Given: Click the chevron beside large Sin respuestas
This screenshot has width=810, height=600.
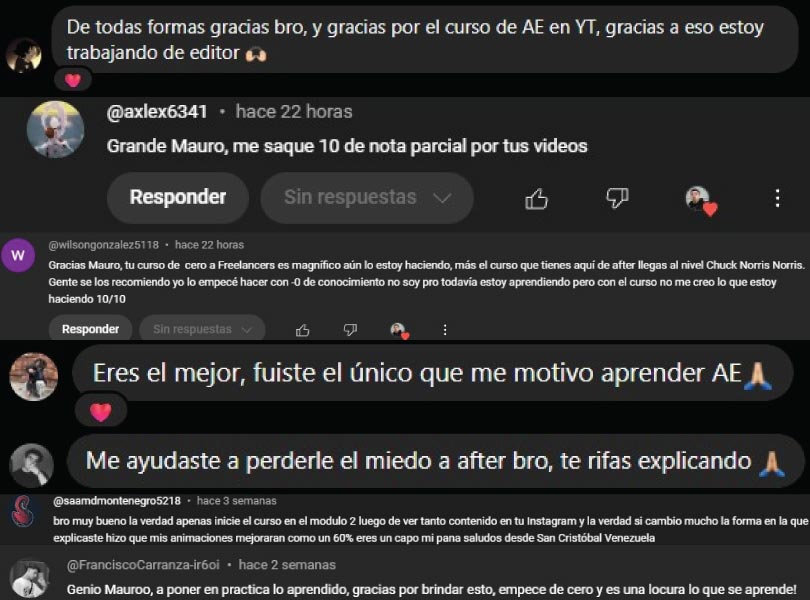Looking at the screenshot, I should coord(442,198).
